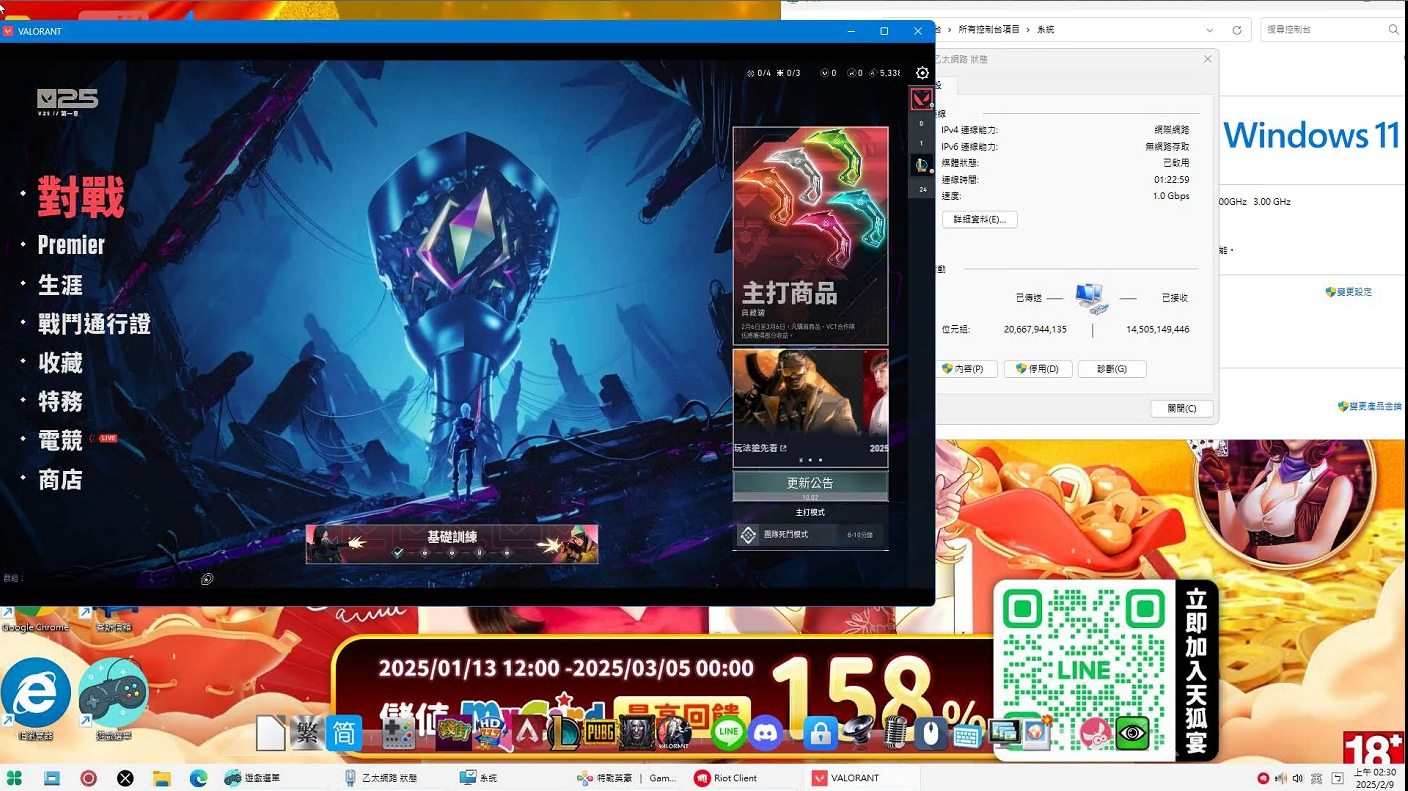Screen dimensions: 1408x791
Task: Select 團隊死鬥模式 team deathmatch mode
Action: [810, 535]
